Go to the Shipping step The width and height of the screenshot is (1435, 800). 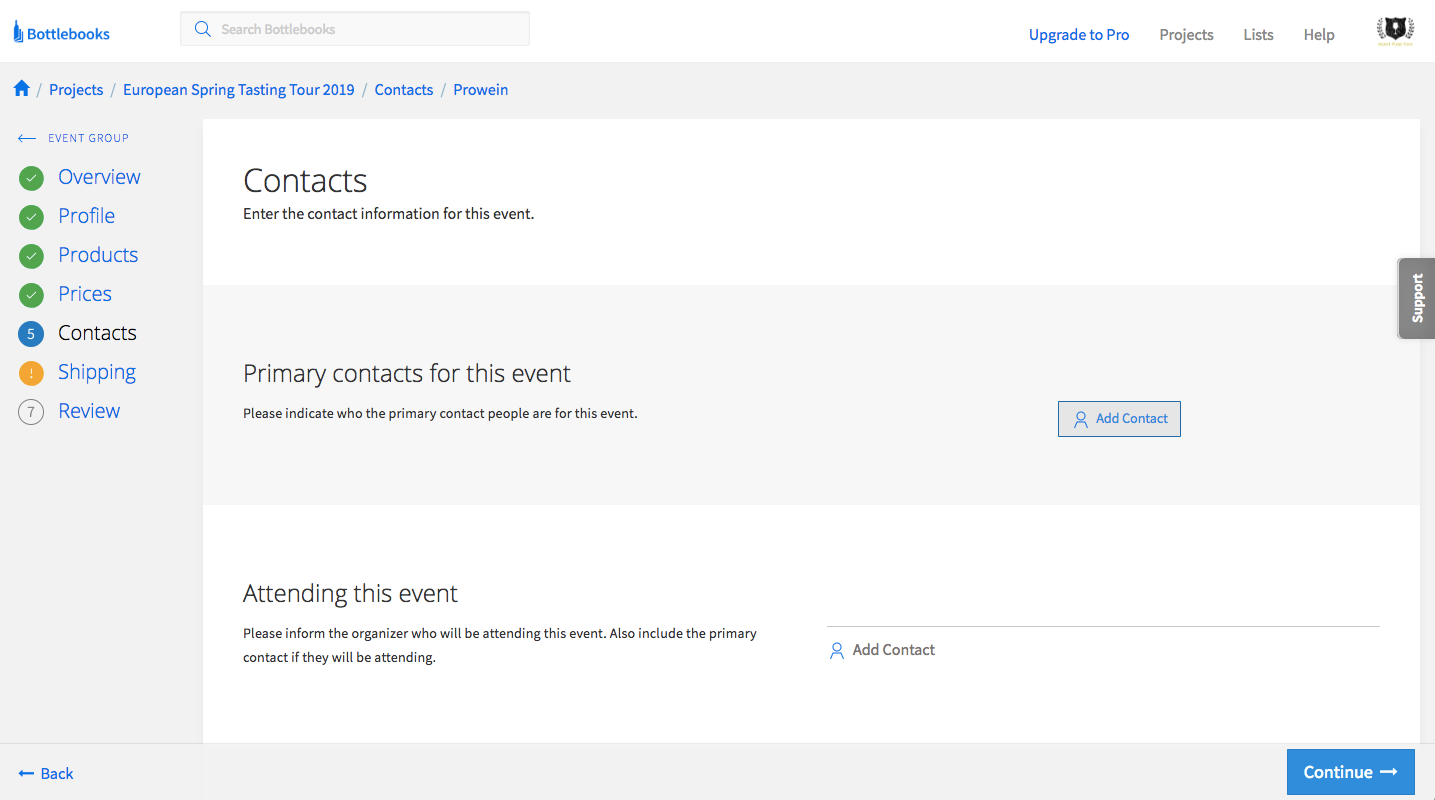[97, 372]
